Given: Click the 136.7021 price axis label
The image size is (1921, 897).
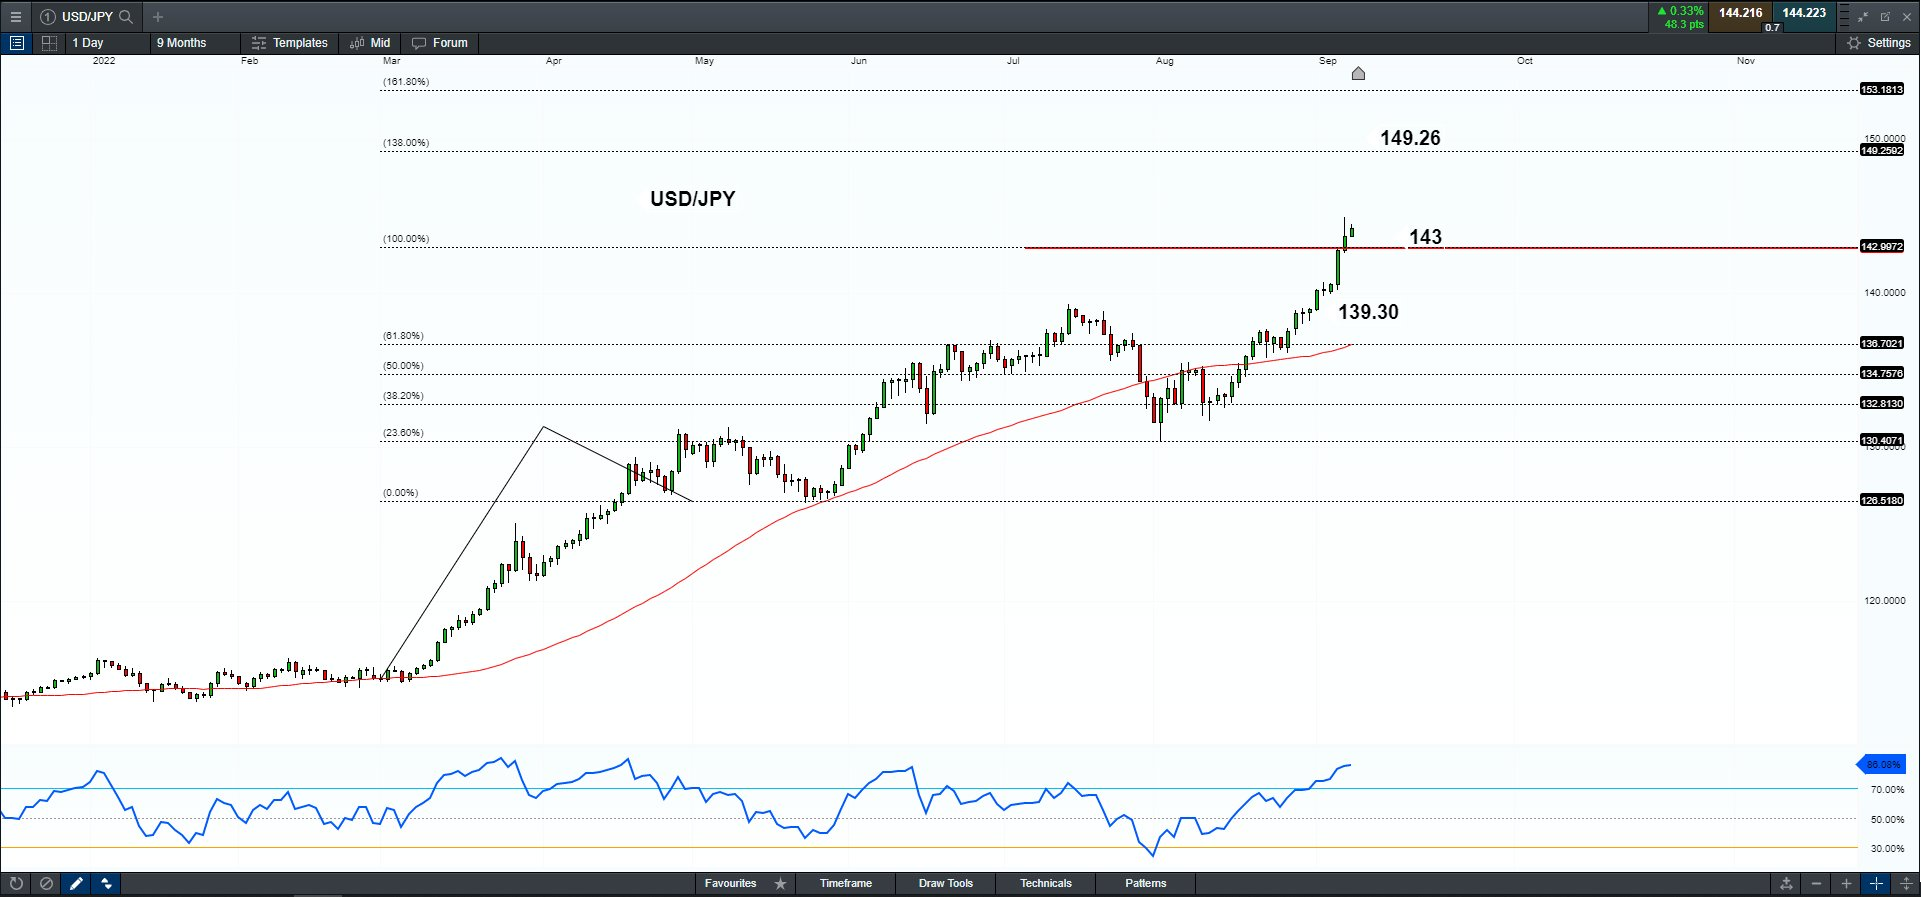Looking at the screenshot, I should tap(1882, 344).
